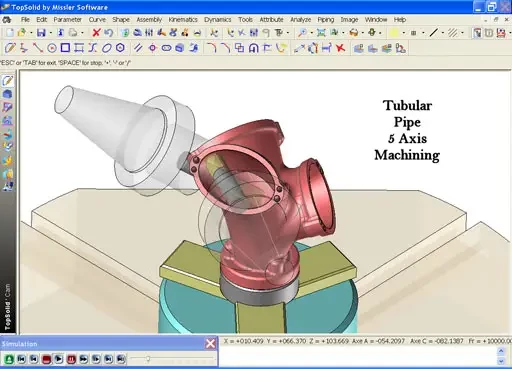Open the Kinematics menu
Screen dimensions: 512x369
coord(183,20)
